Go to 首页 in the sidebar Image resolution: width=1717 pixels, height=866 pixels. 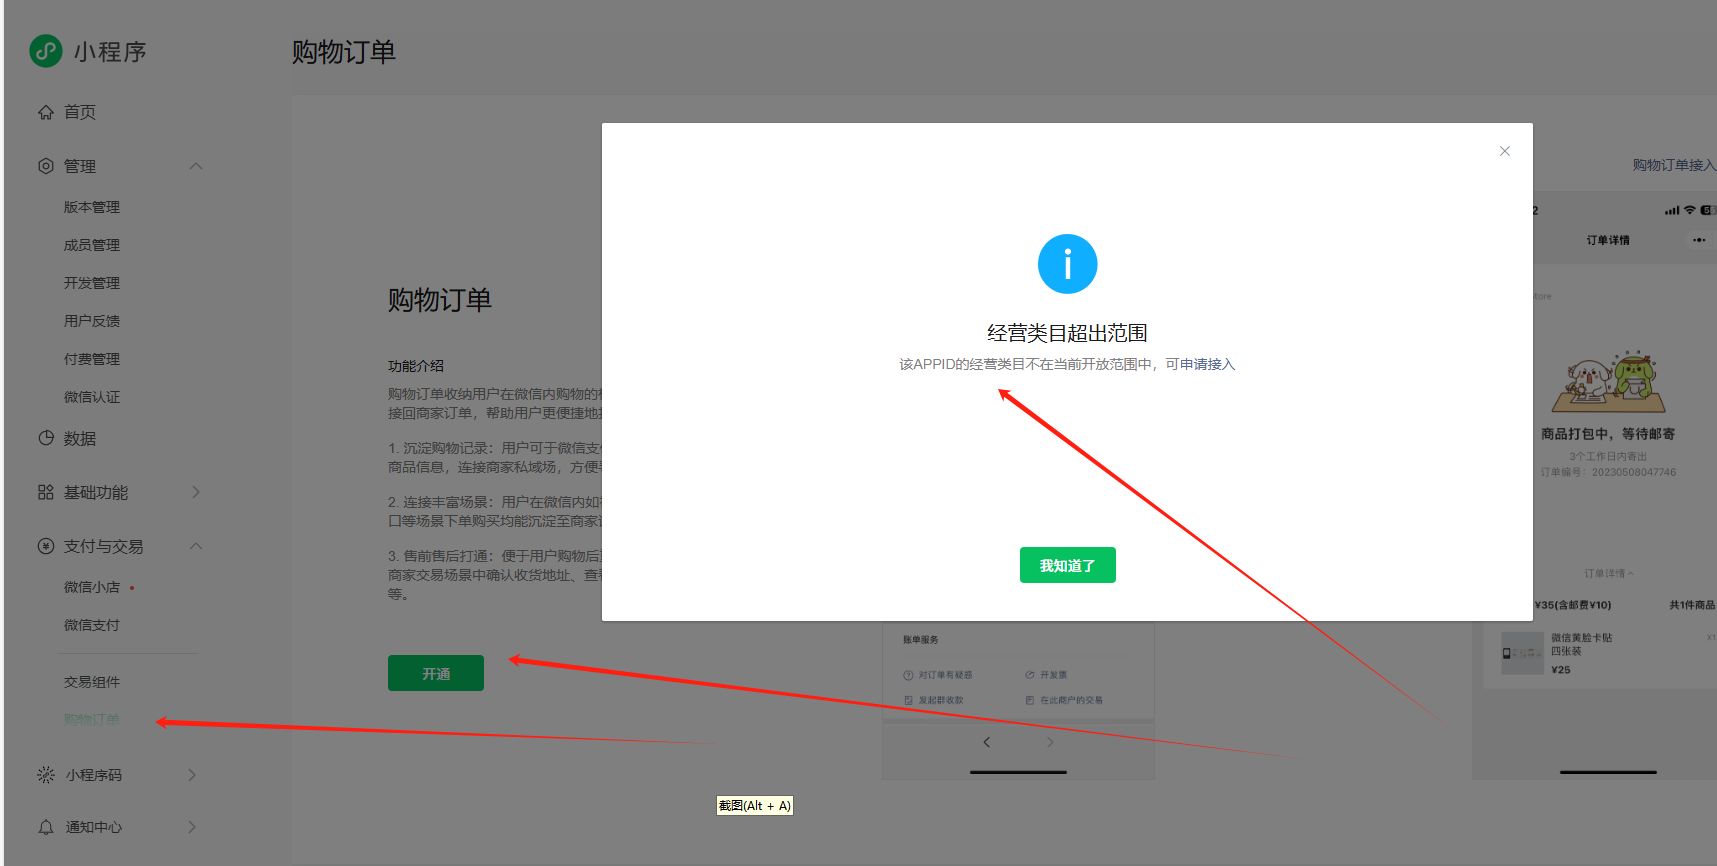coord(80,112)
